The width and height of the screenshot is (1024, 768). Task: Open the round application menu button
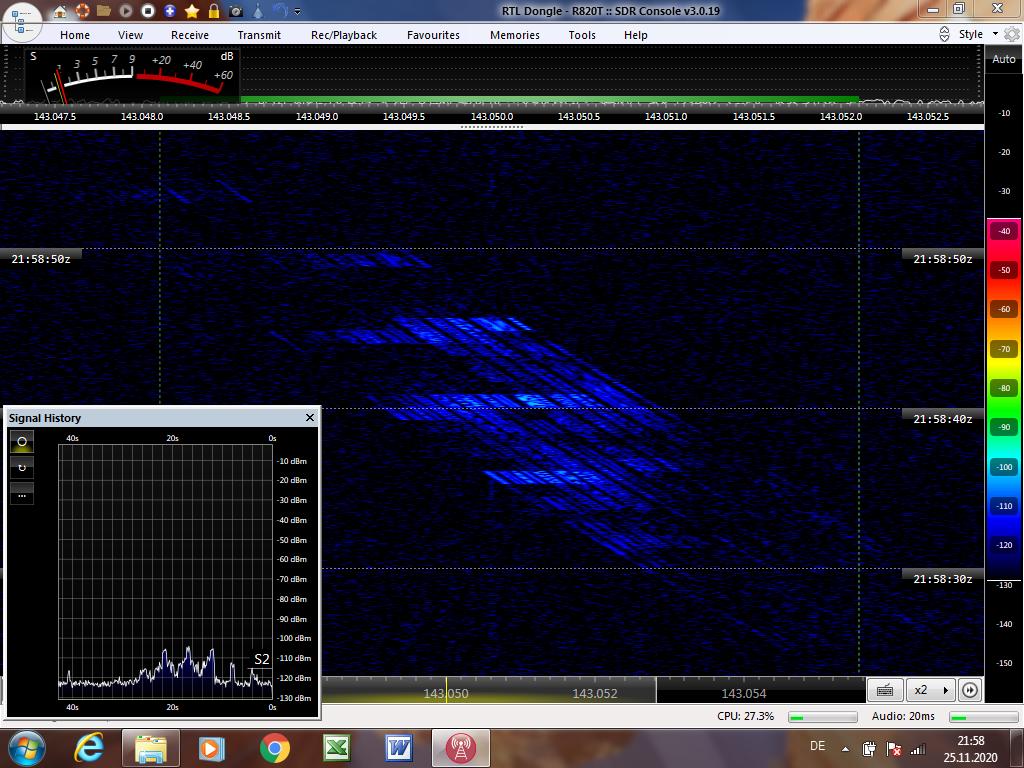click(23, 20)
